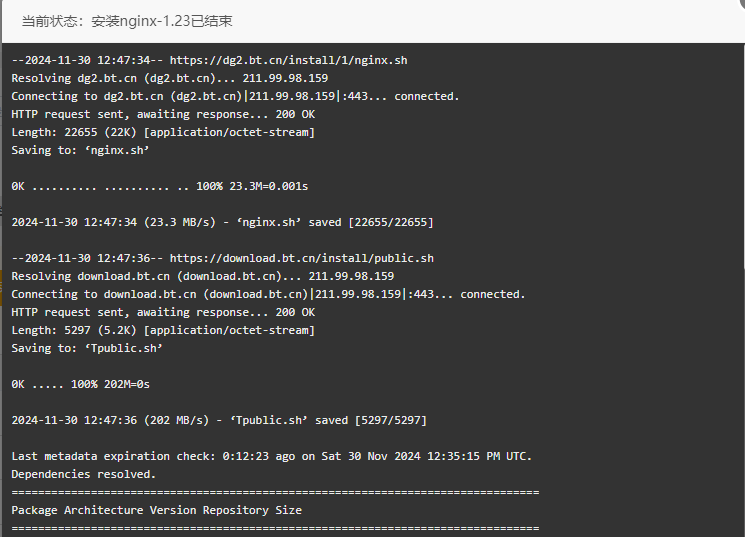The image size is (745, 537).
Task: Click "Saving to: 'Tpublic.sh'" line
Action: pyautogui.click(x=87, y=349)
